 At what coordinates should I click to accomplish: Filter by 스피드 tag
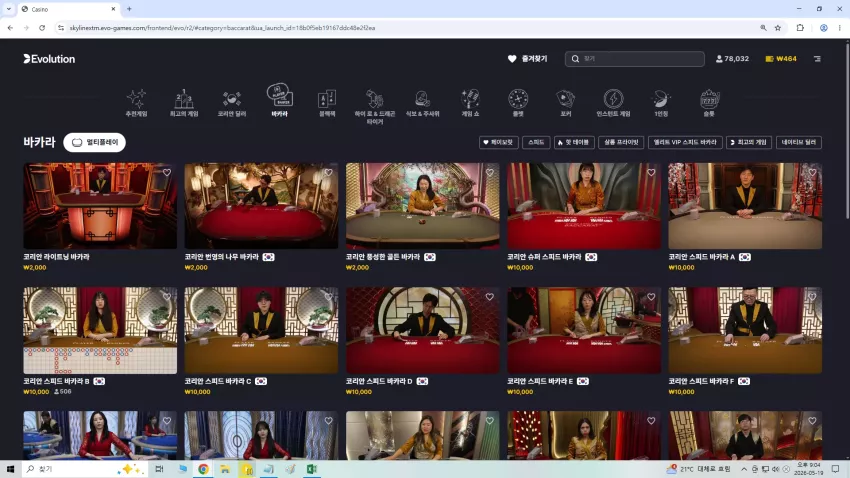coord(536,143)
